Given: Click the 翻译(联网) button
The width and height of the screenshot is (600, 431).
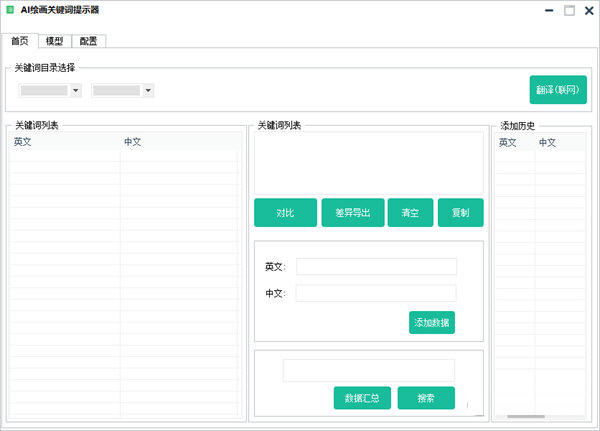Looking at the screenshot, I should [x=558, y=90].
